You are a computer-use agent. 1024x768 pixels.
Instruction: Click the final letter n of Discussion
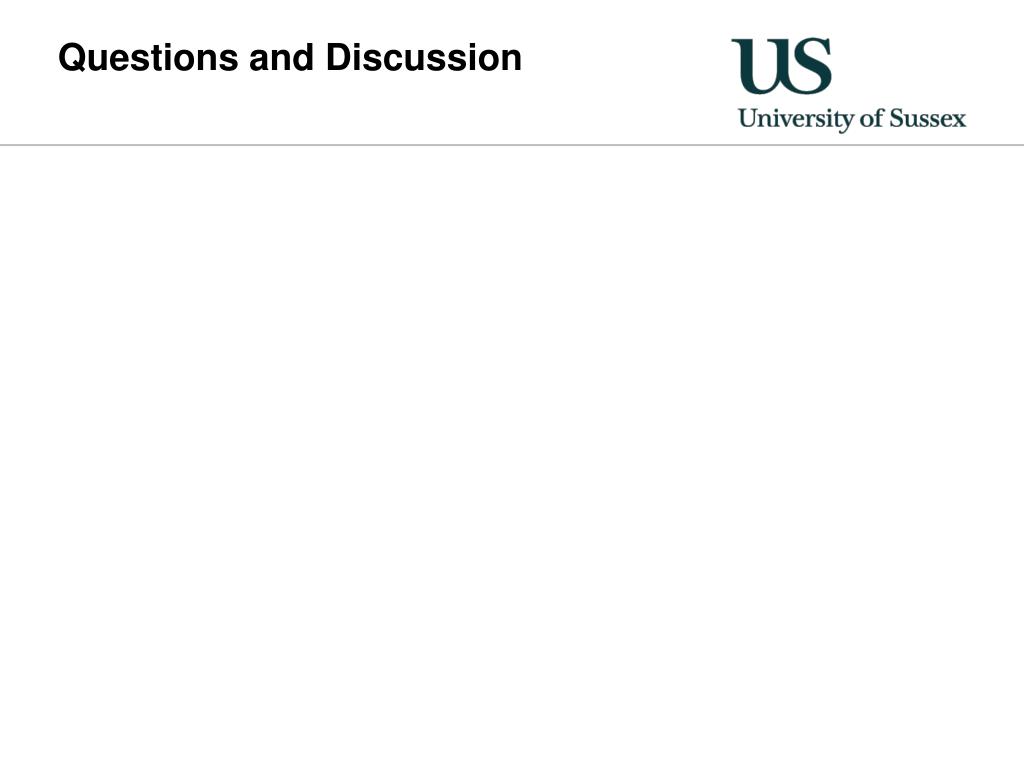click(x=511, y=61)
